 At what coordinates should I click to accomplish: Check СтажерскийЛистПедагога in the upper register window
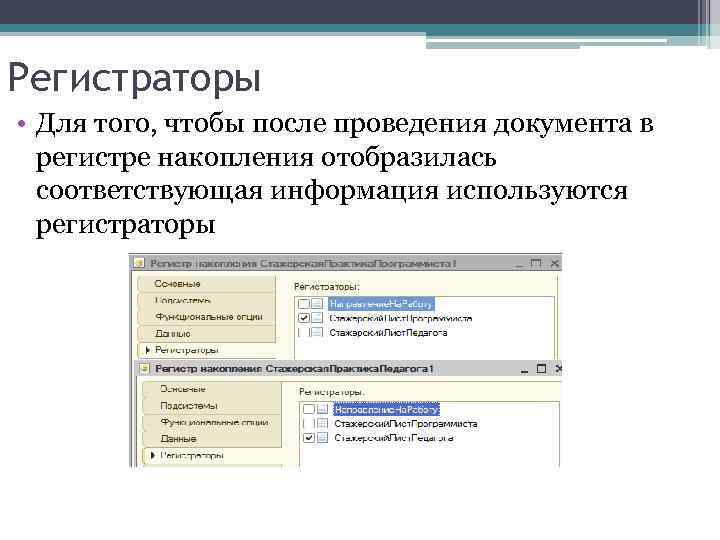tap(304, 332)
